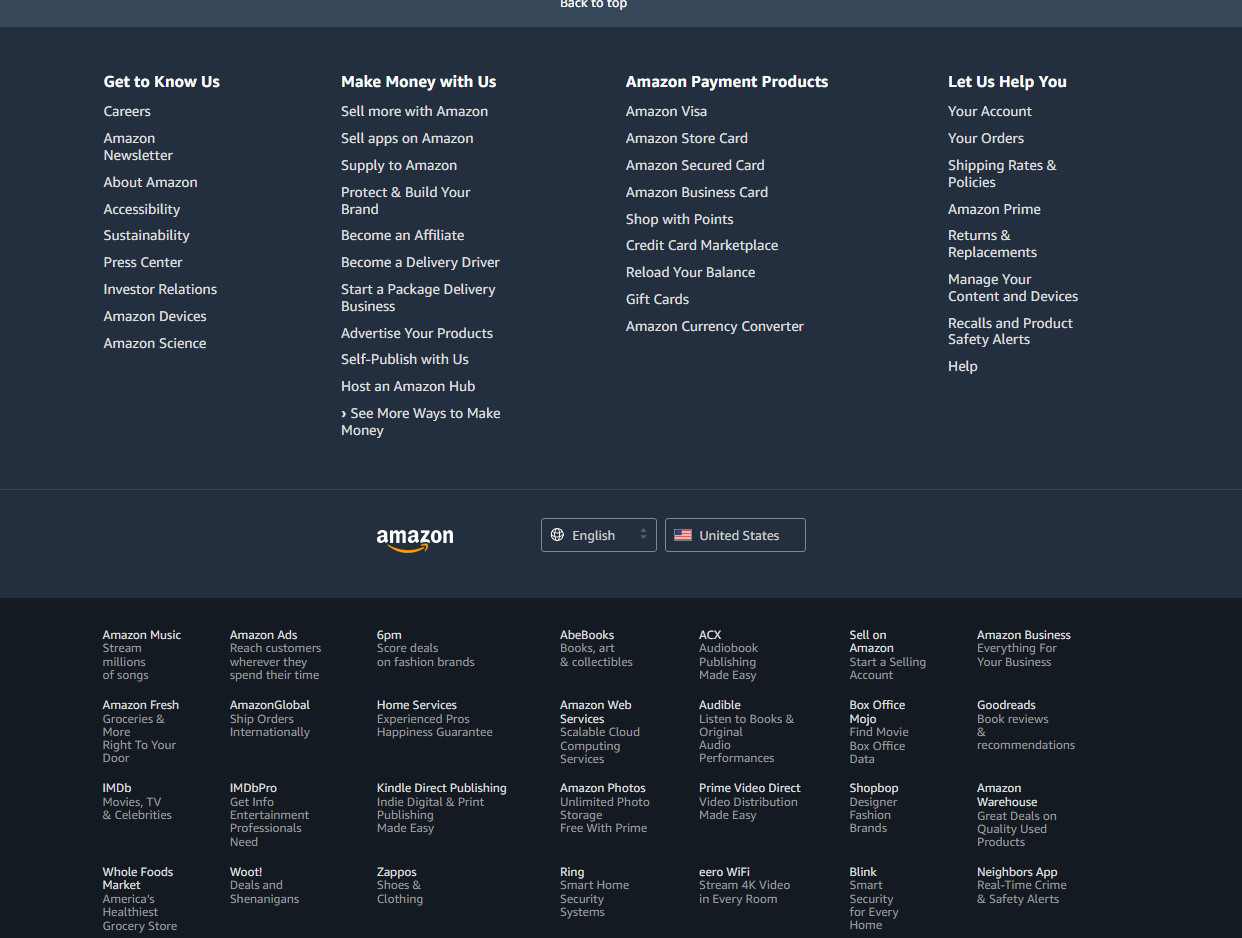Screen dimensions: 1242x938
Task: Open Amazon Music stream link
Action: 142,655
